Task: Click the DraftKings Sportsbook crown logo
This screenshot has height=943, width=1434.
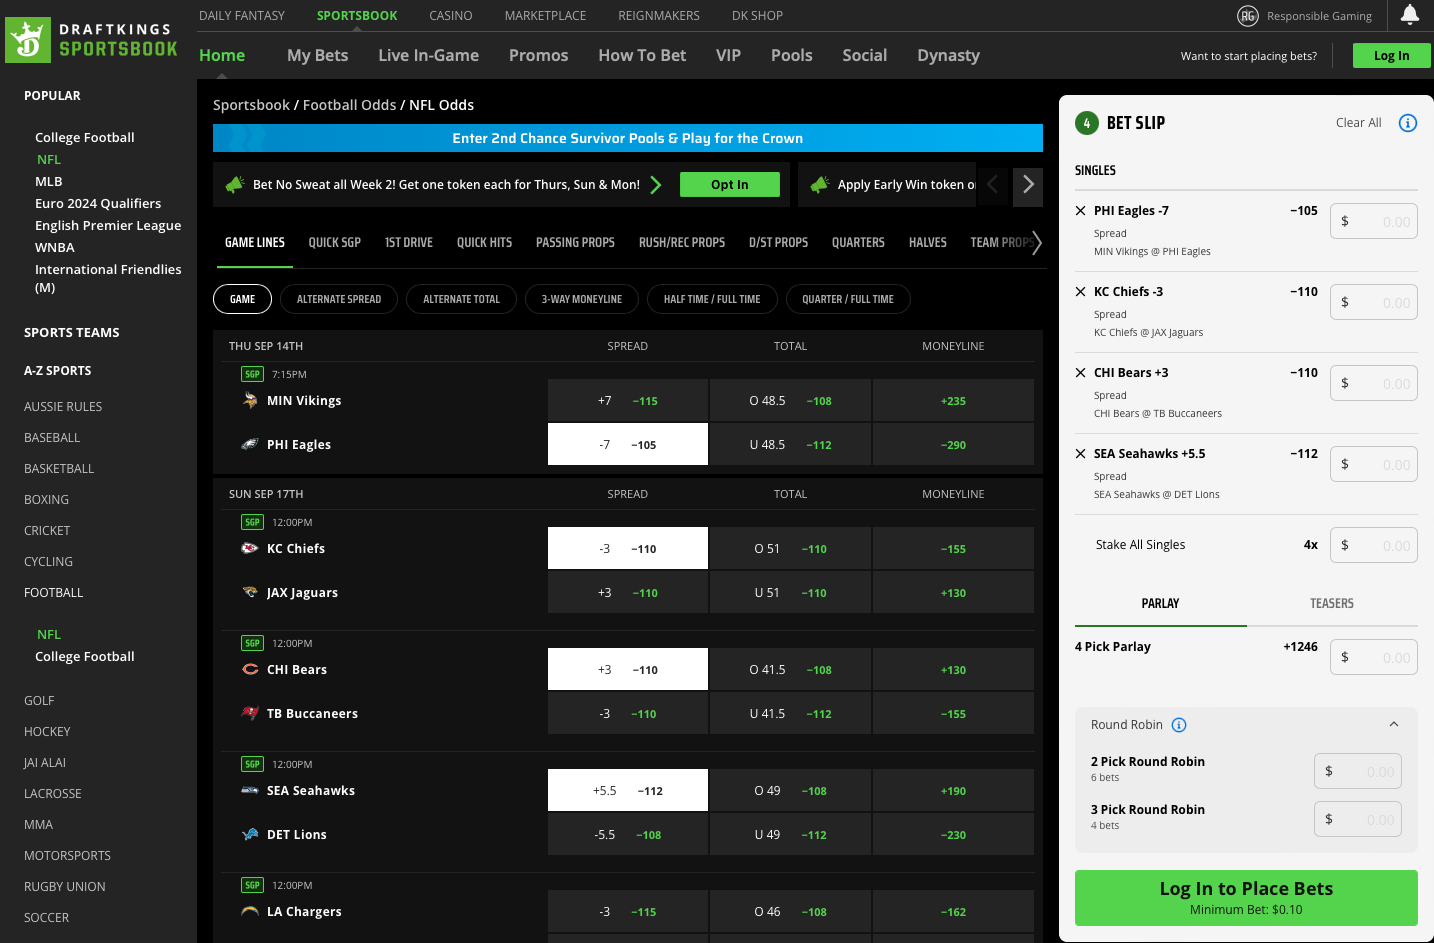Action: point(28,40)
